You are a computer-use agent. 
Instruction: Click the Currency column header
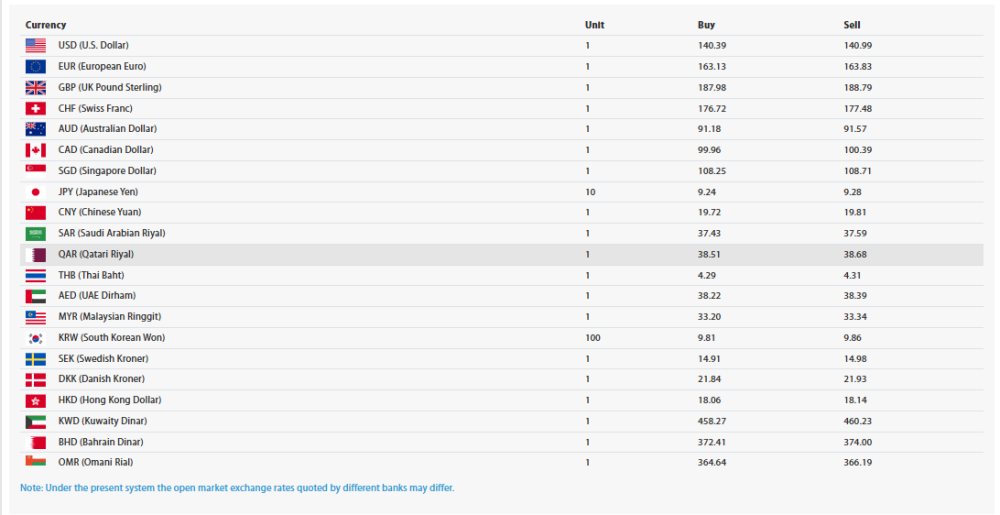(46, 25)
